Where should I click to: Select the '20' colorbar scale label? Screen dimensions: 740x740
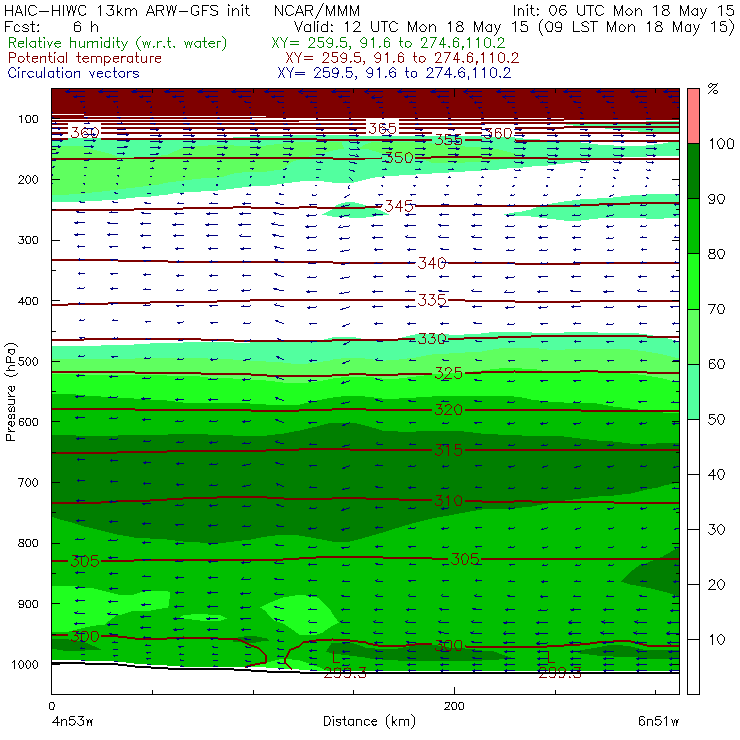coord(716,585)
